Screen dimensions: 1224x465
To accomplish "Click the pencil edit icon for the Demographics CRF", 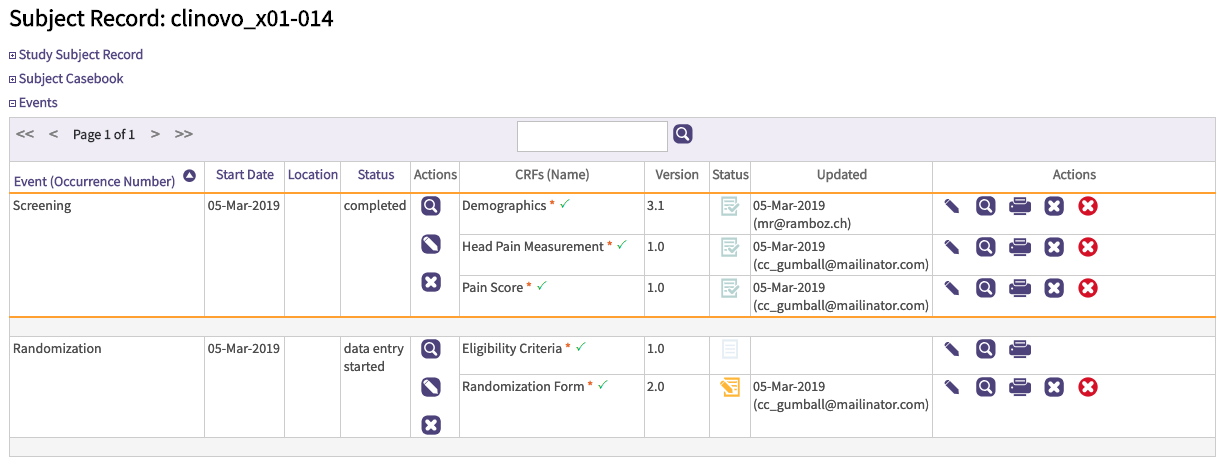I will click(x=952, y=206).
